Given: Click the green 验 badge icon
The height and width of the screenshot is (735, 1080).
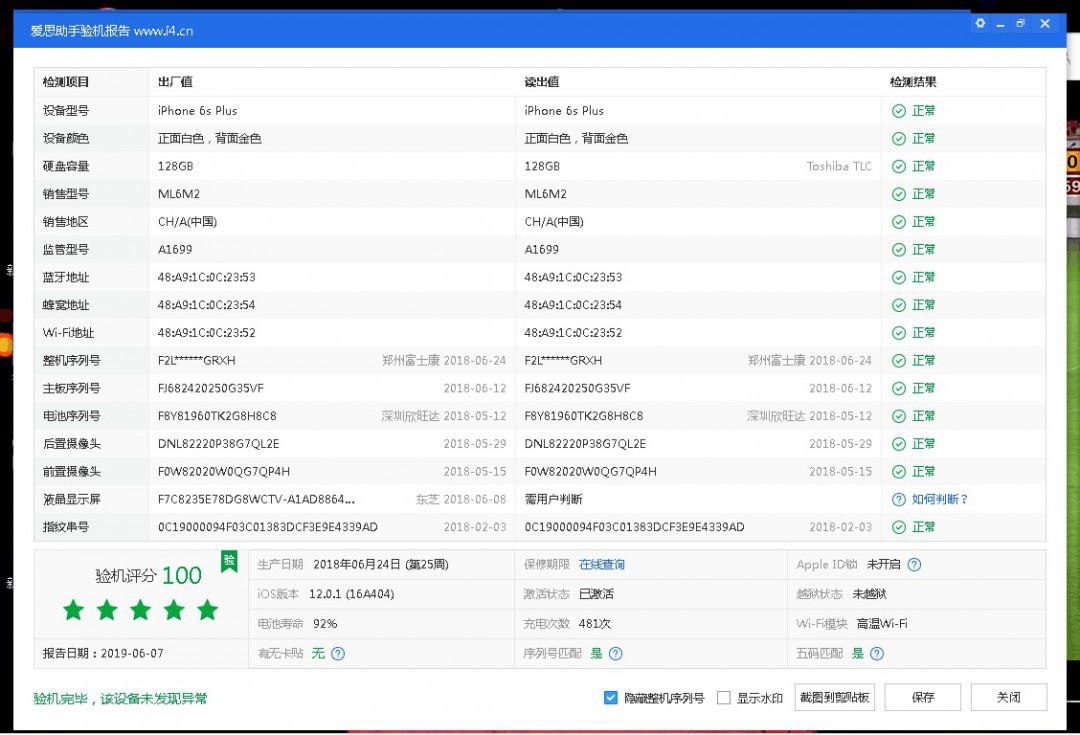Looking at the screenshot, I should pos(229,561).
